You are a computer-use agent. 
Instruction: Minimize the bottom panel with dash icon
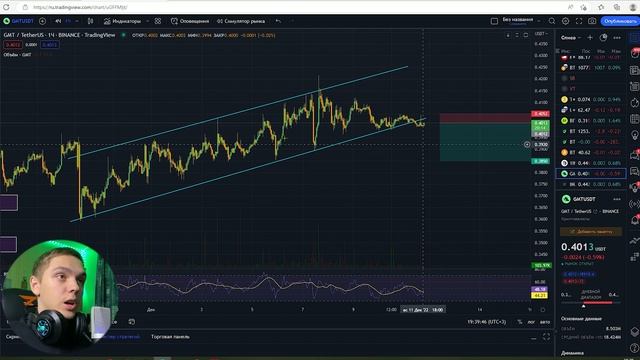pyautogui.click(x=533, y=338)
